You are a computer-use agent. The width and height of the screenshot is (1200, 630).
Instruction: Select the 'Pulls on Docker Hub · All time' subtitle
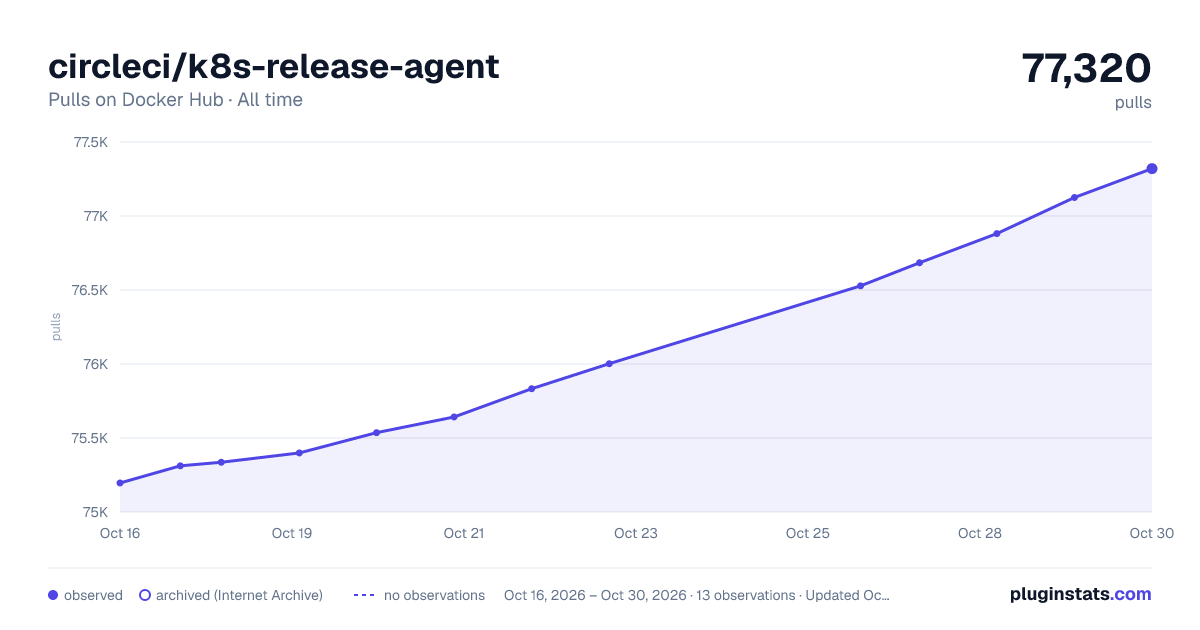point(175,100)
